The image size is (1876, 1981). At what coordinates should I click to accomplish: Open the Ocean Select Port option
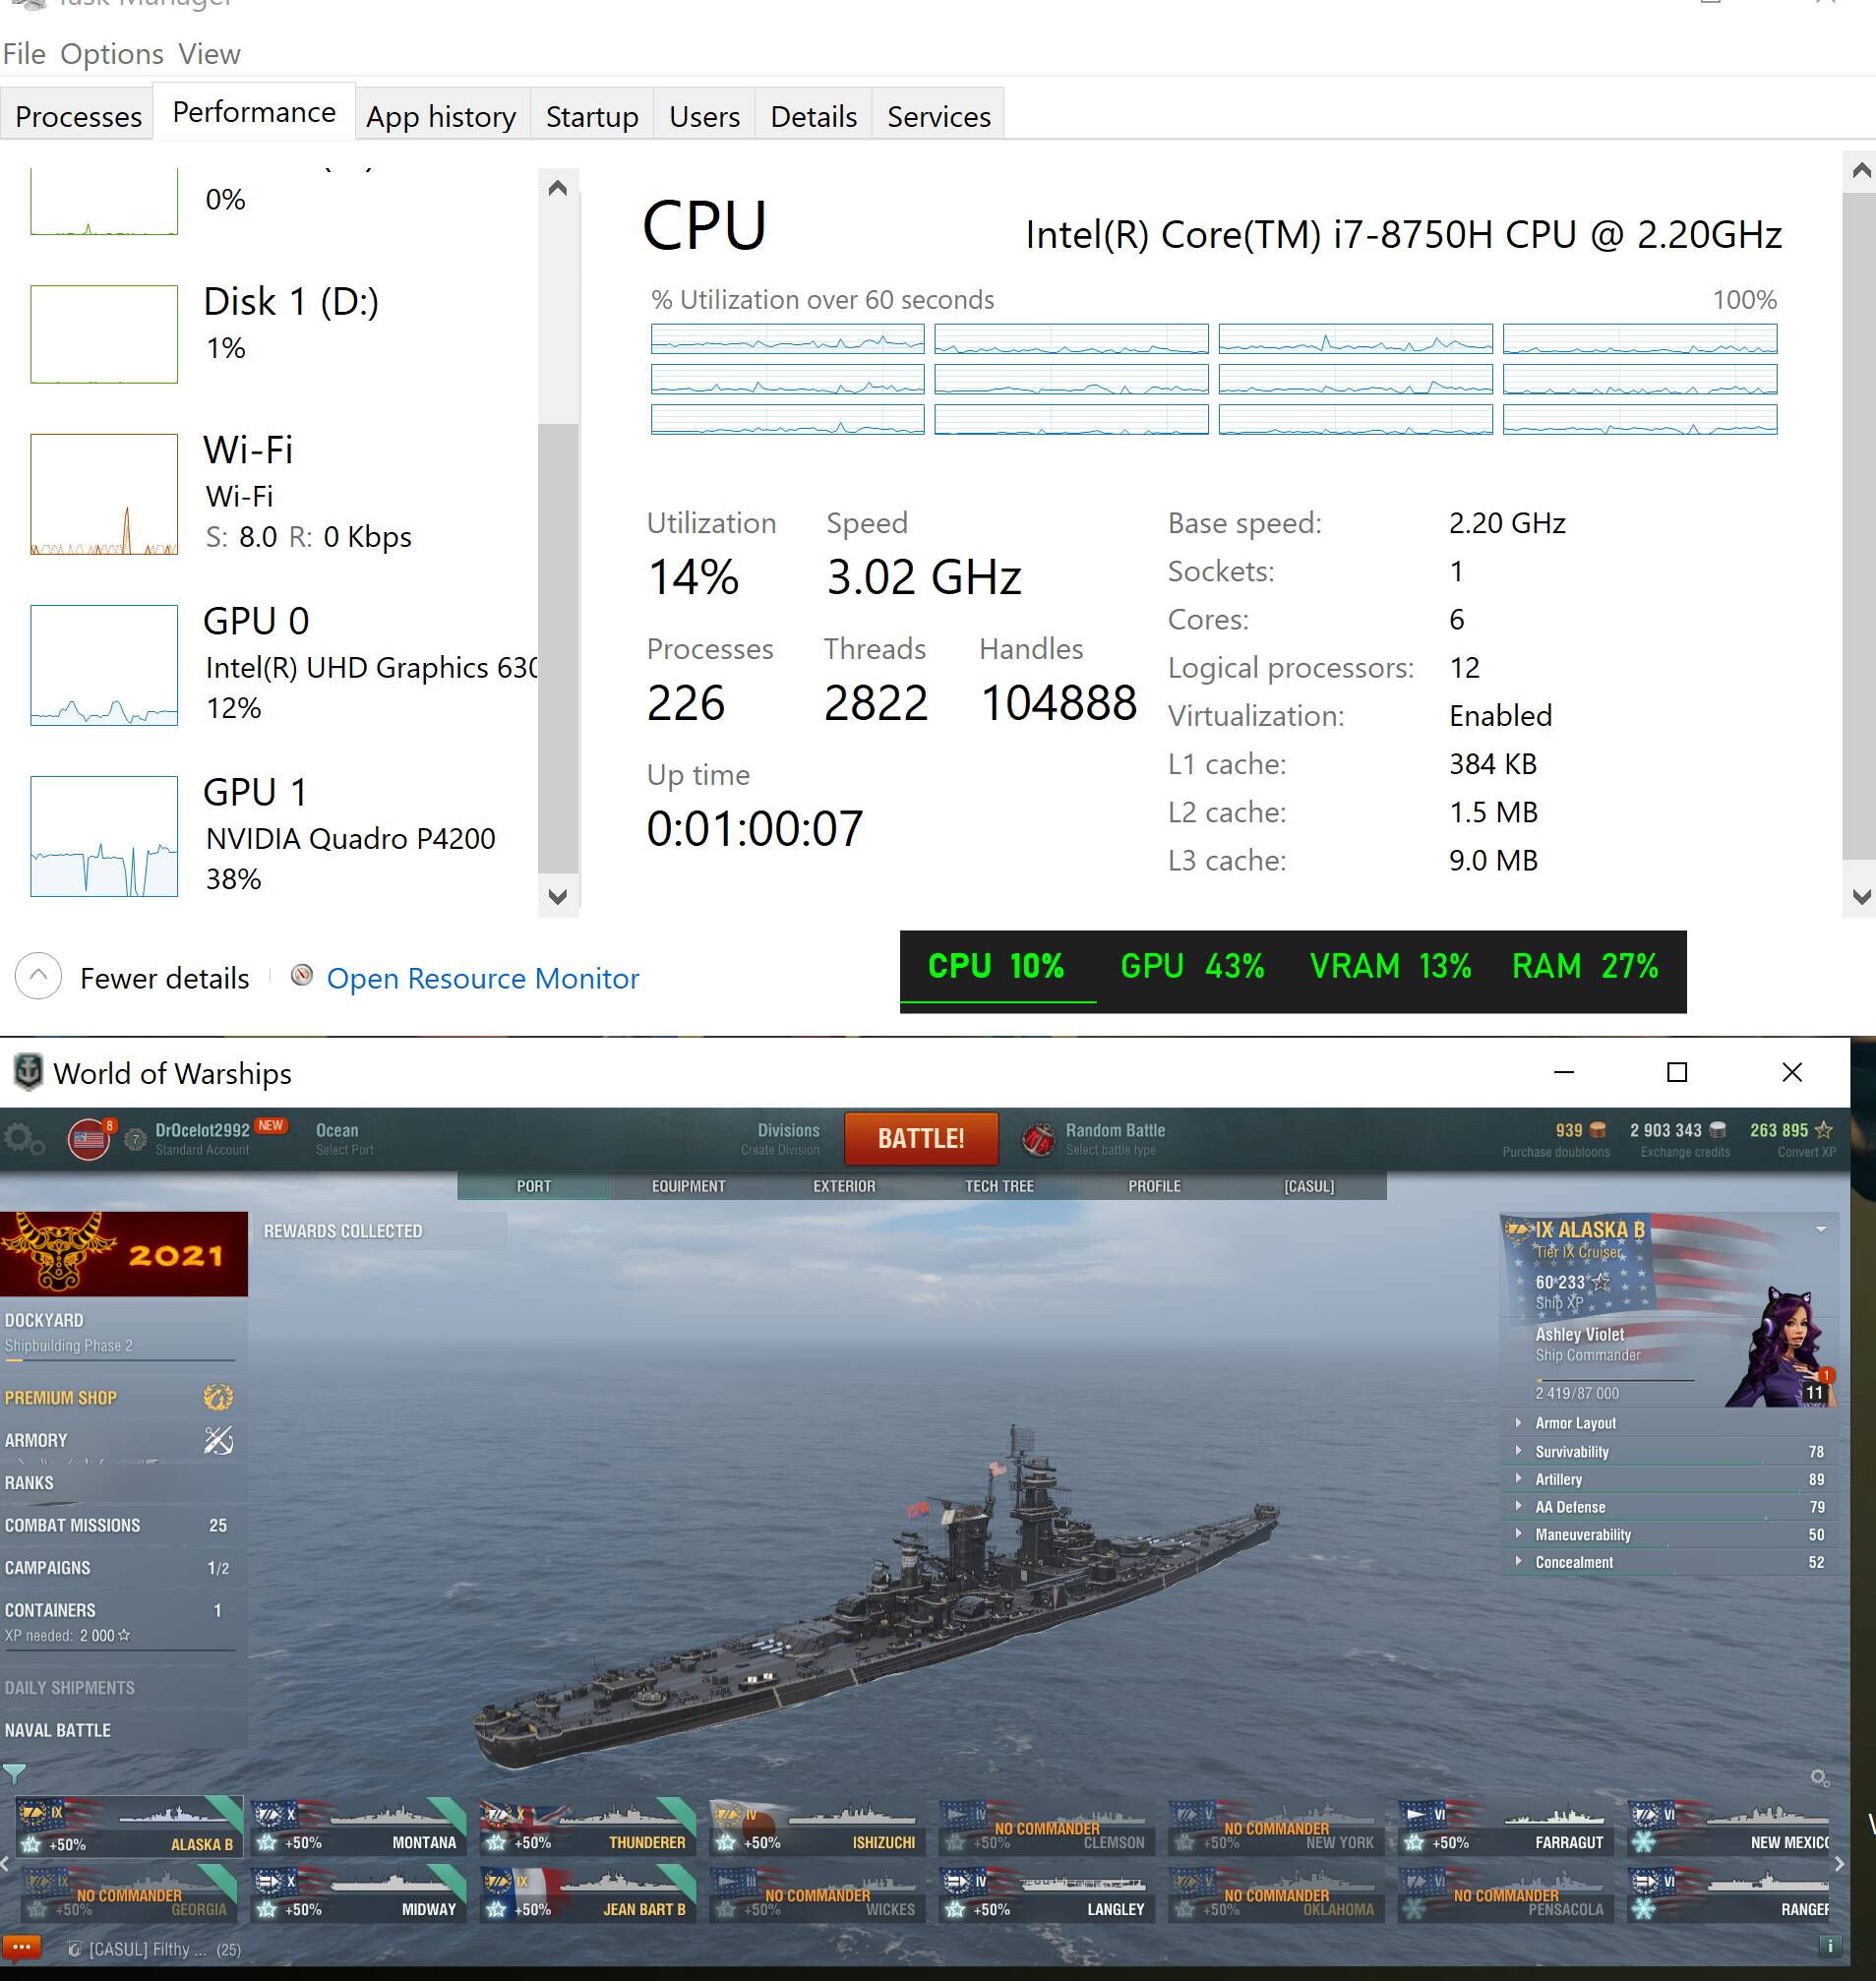tap(344, 1139)
